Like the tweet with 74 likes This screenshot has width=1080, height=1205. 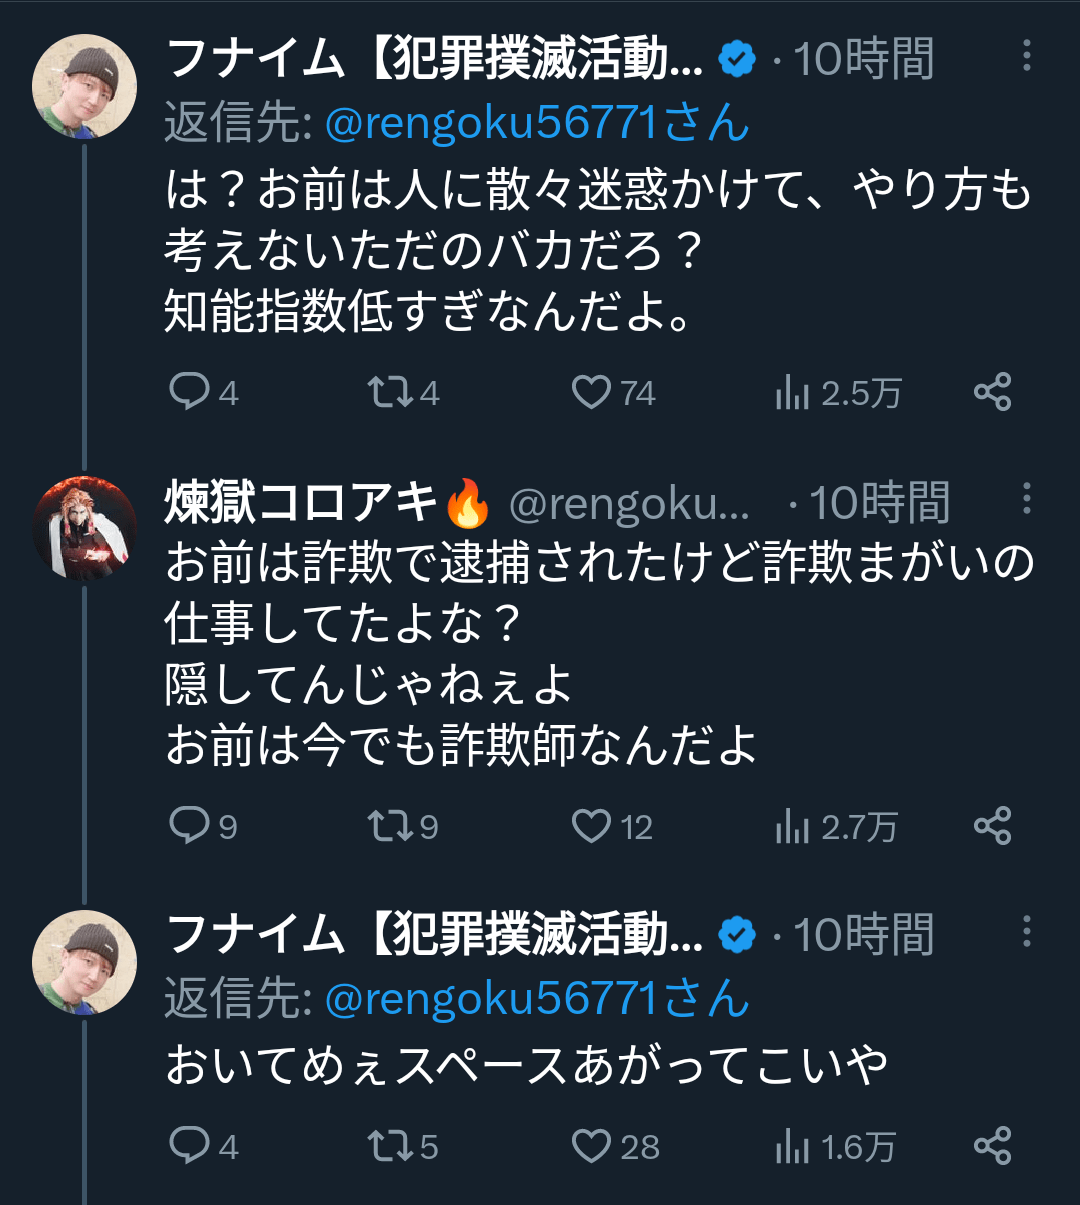[591, 392]
